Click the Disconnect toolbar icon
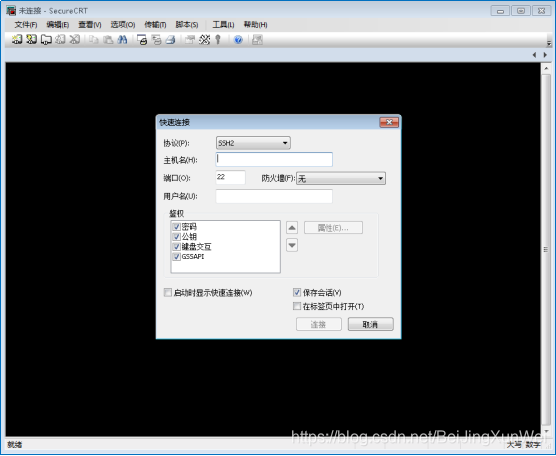 [x=74, y=39]
